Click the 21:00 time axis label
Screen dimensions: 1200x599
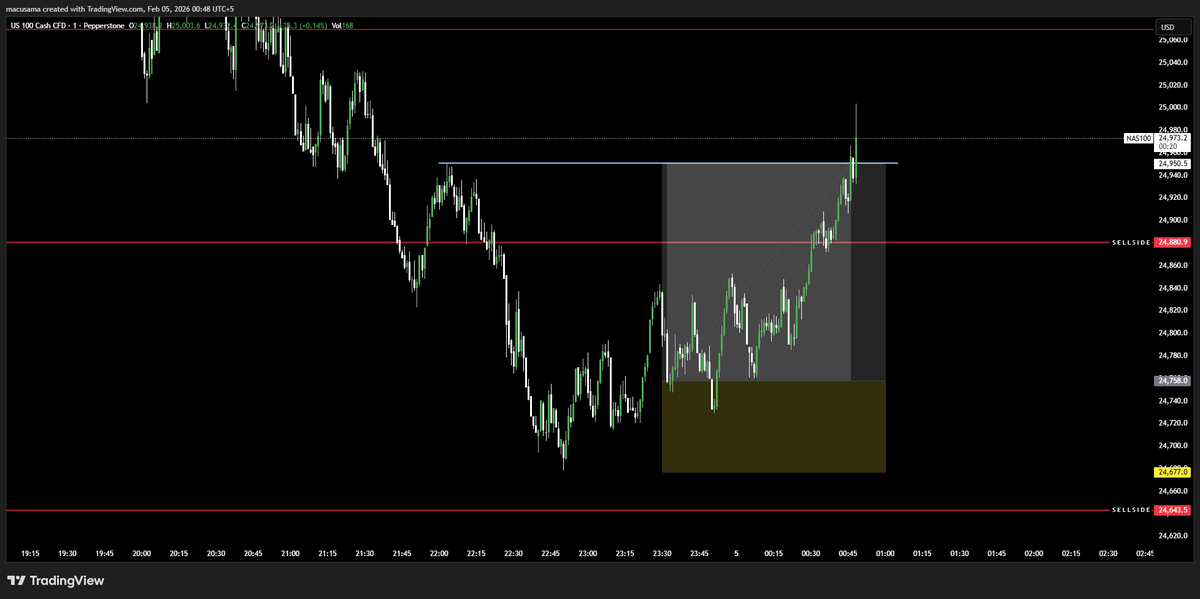[290, 552]
